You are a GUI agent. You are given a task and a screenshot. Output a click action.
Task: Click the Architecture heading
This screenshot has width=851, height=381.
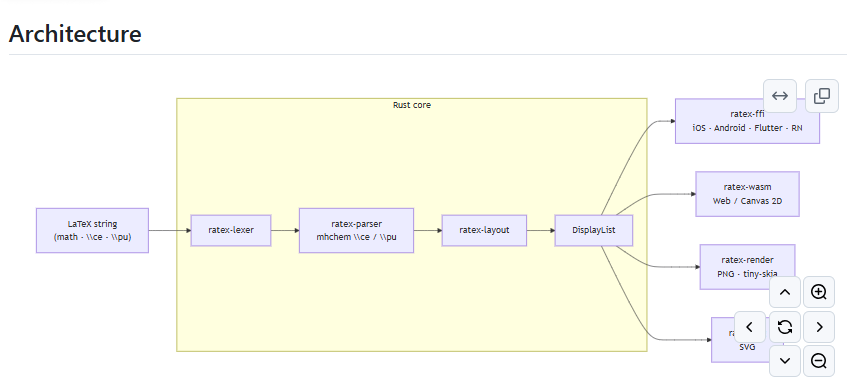(x=75, y=34)
